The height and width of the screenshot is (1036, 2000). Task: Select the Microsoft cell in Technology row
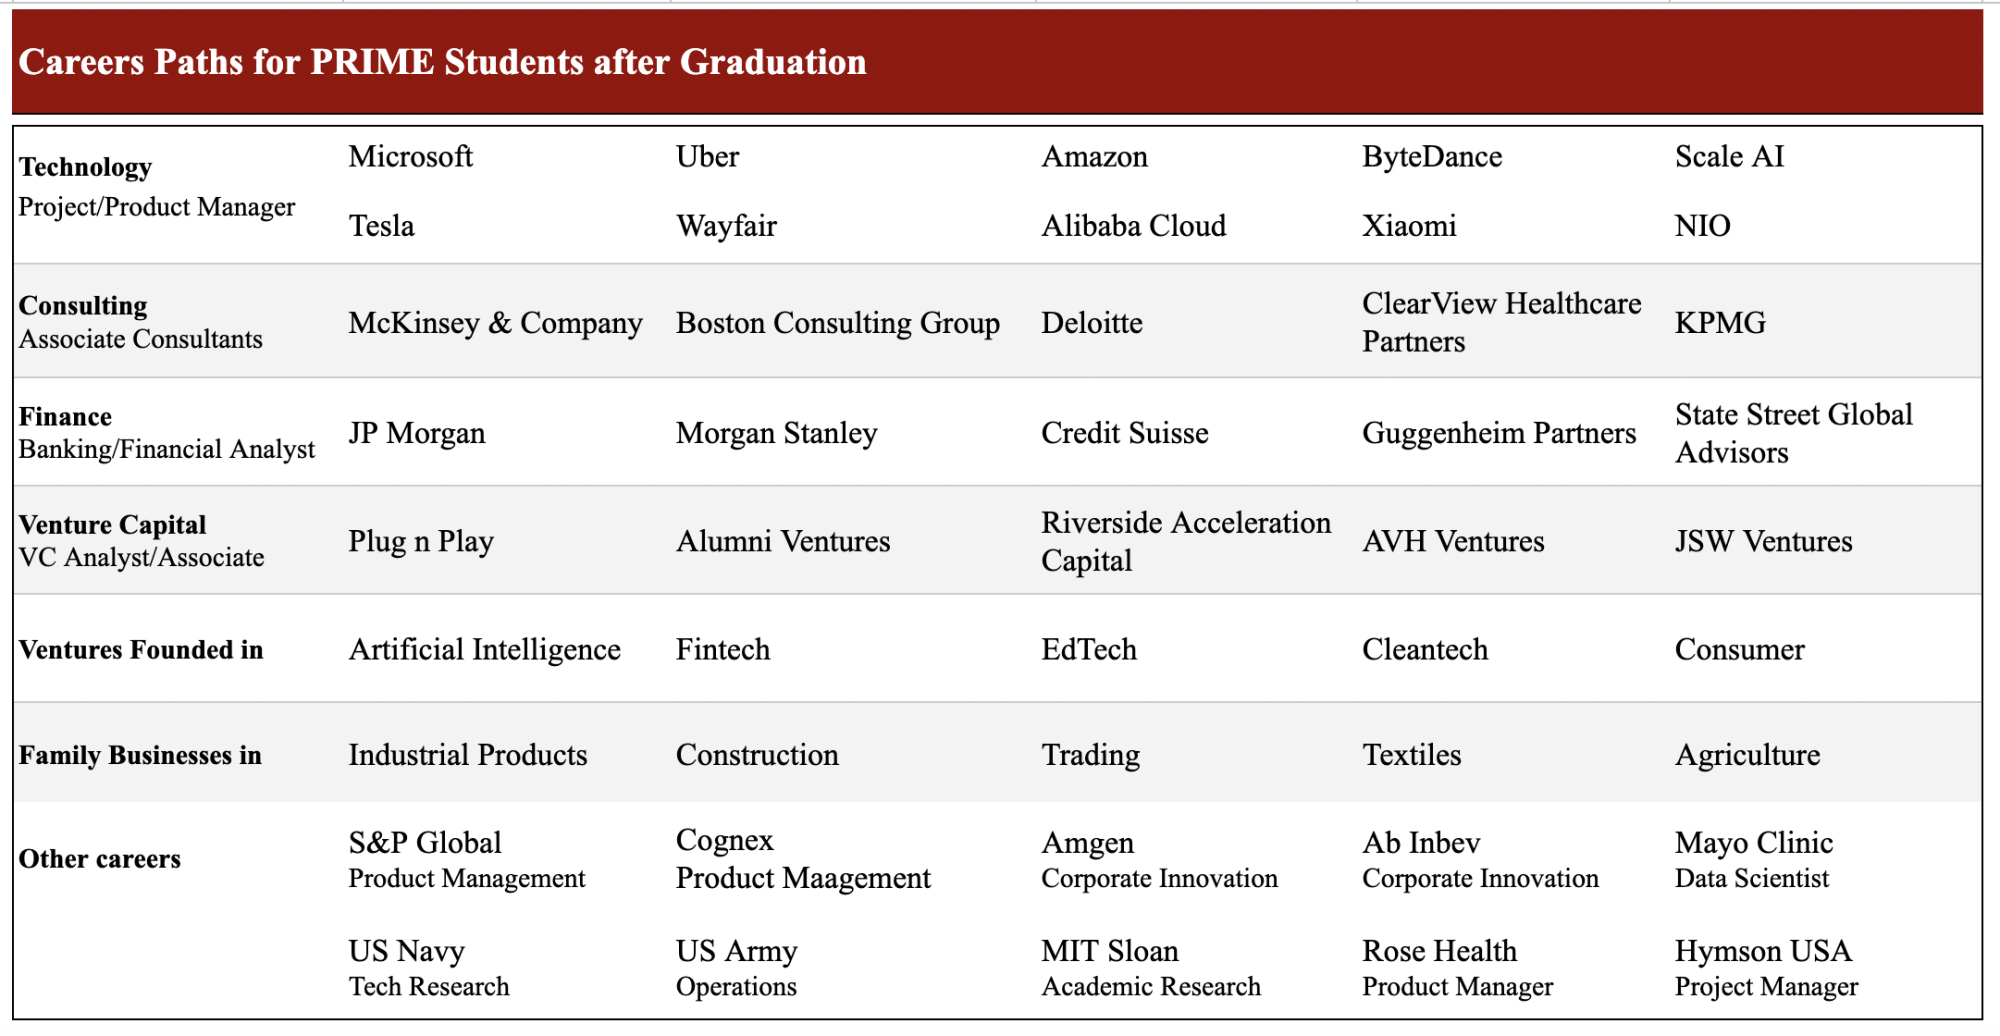pyautogui.click(x=410, y=156)
